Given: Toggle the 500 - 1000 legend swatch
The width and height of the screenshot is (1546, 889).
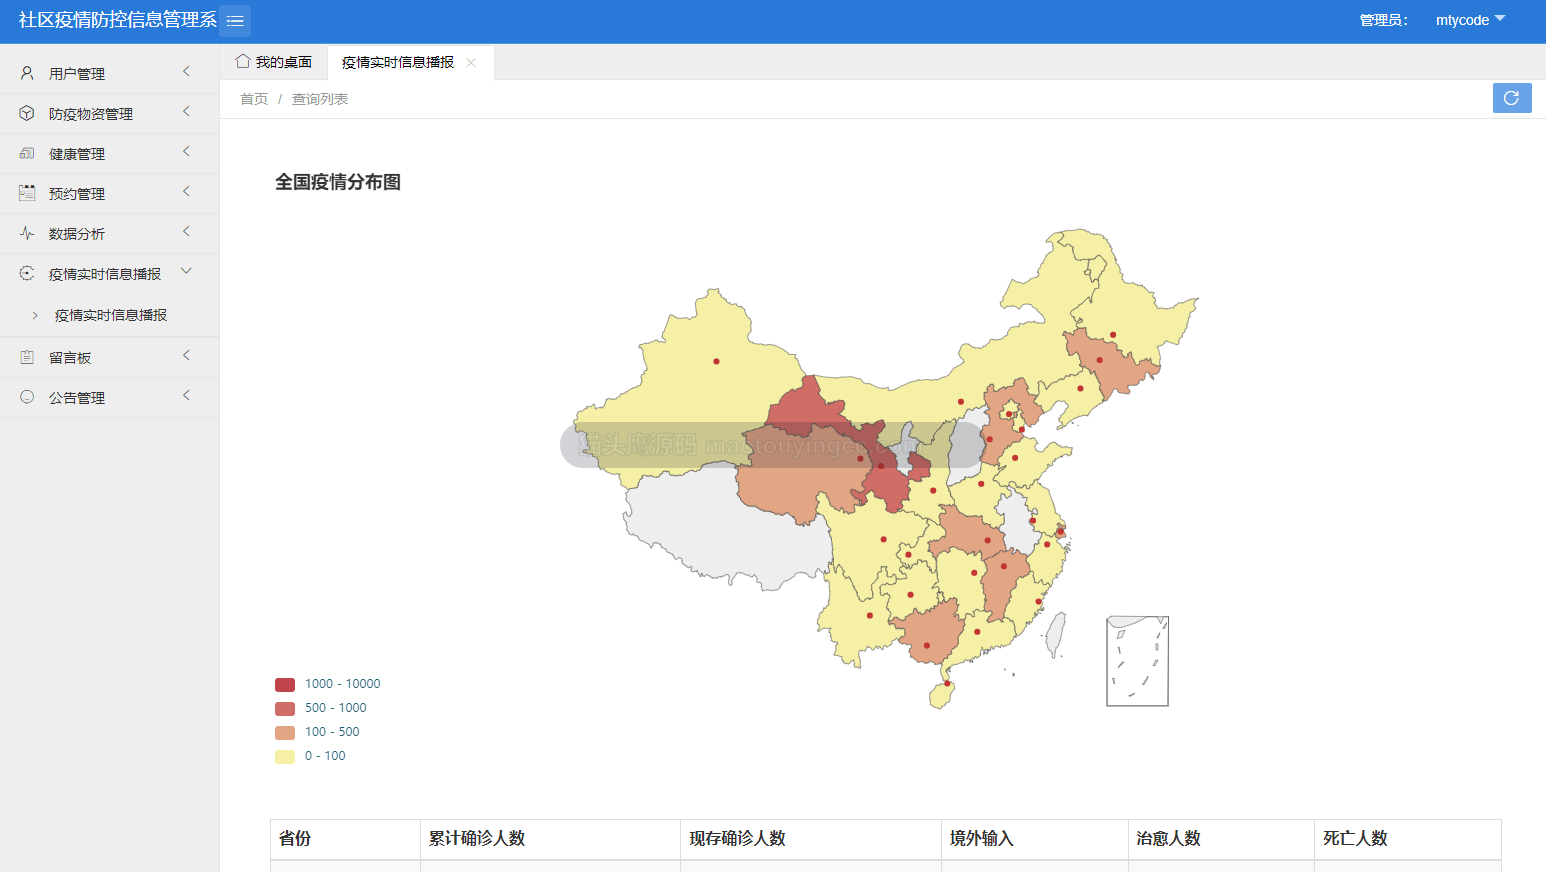Looking at the screenshot, I should [285, 708].
